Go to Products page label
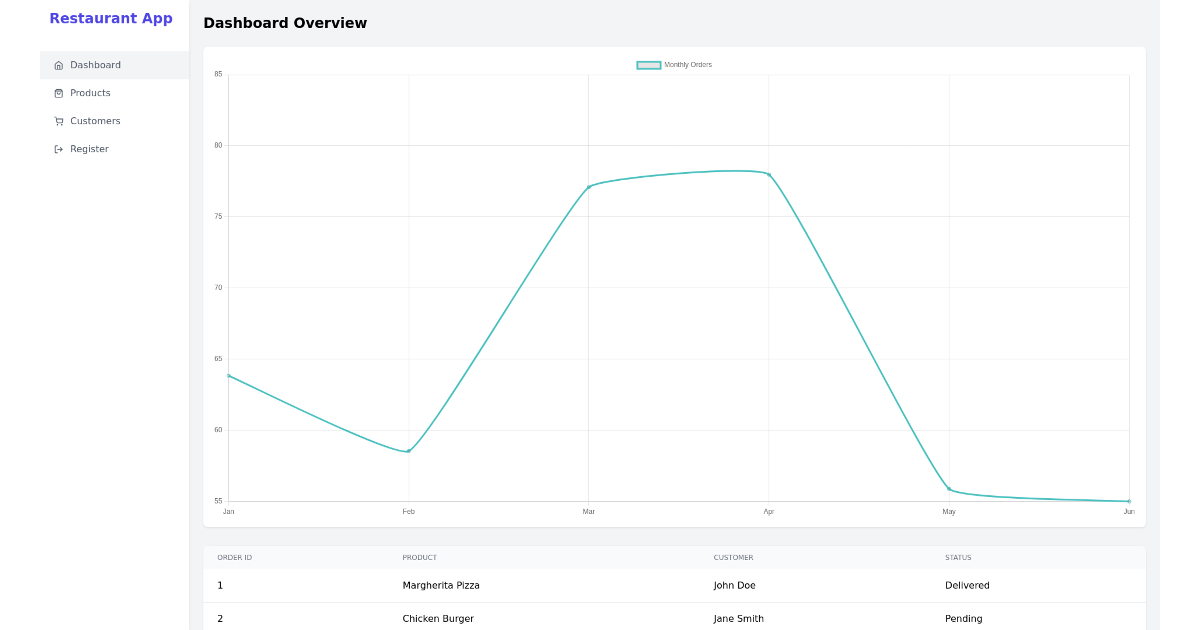 point(90,93)
